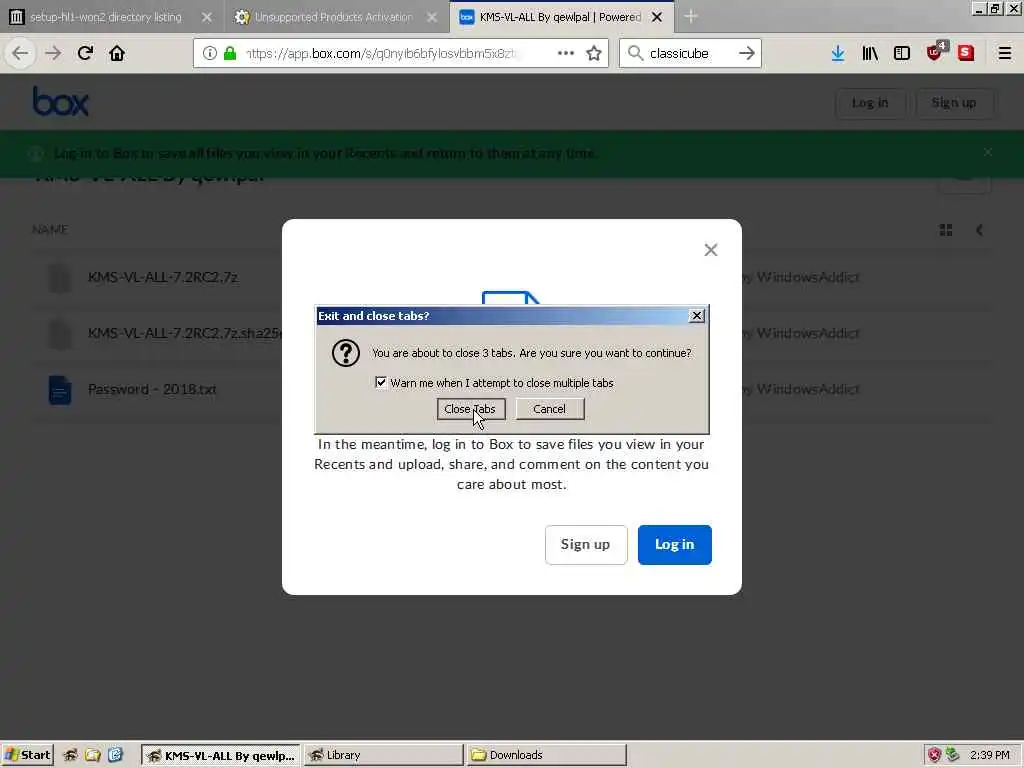1024x768 pixels.
Task: Open the Firefox hamburger menu
Action: tap(1005, 53)
